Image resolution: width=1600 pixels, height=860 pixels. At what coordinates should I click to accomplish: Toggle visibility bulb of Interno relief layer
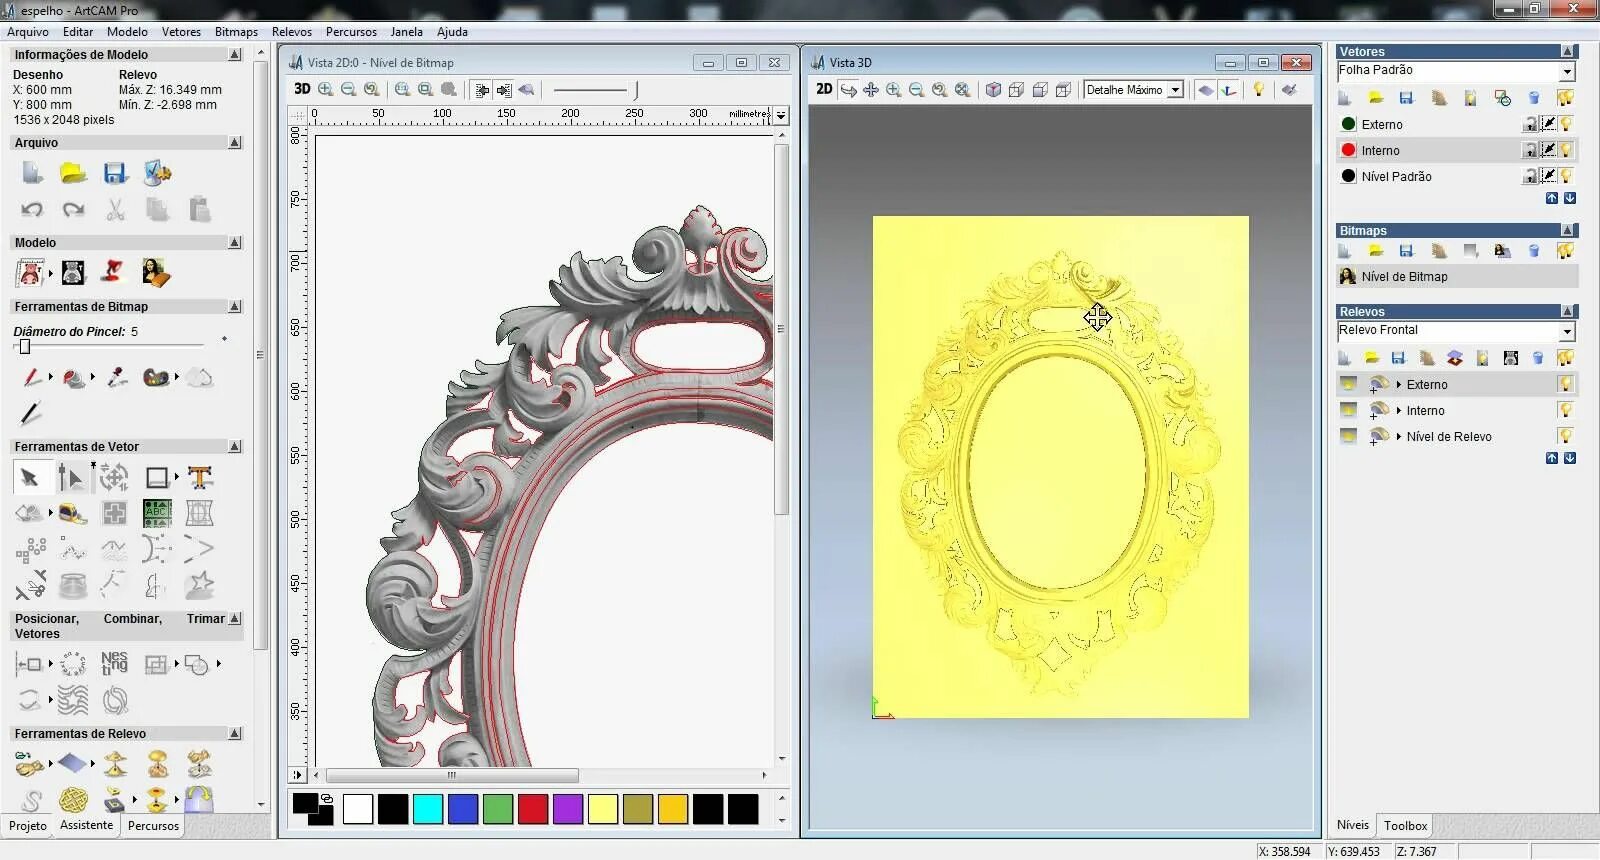pos(1565,410)
